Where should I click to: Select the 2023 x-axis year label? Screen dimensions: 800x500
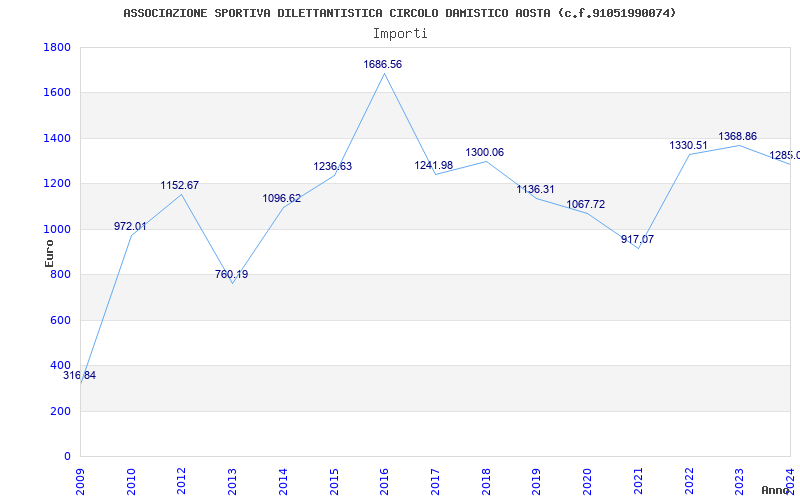coord(740,481)
